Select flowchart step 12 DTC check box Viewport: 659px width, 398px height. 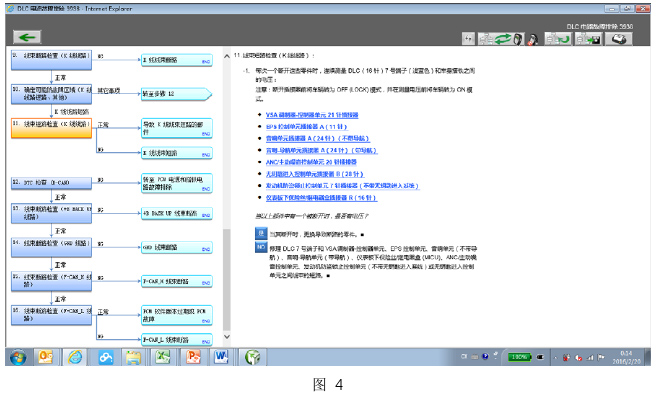(x=51, y=183)
